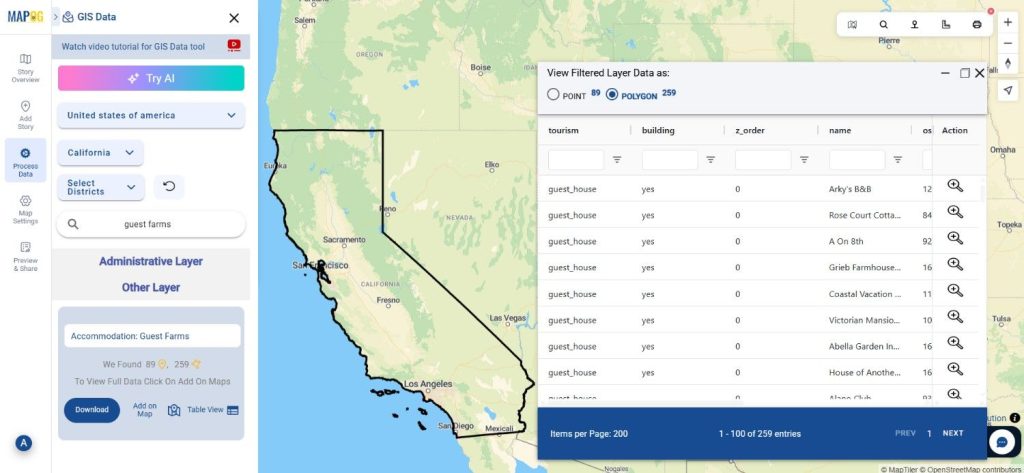
Task: Reset map north with compass icon
Action: [1007, 63]
